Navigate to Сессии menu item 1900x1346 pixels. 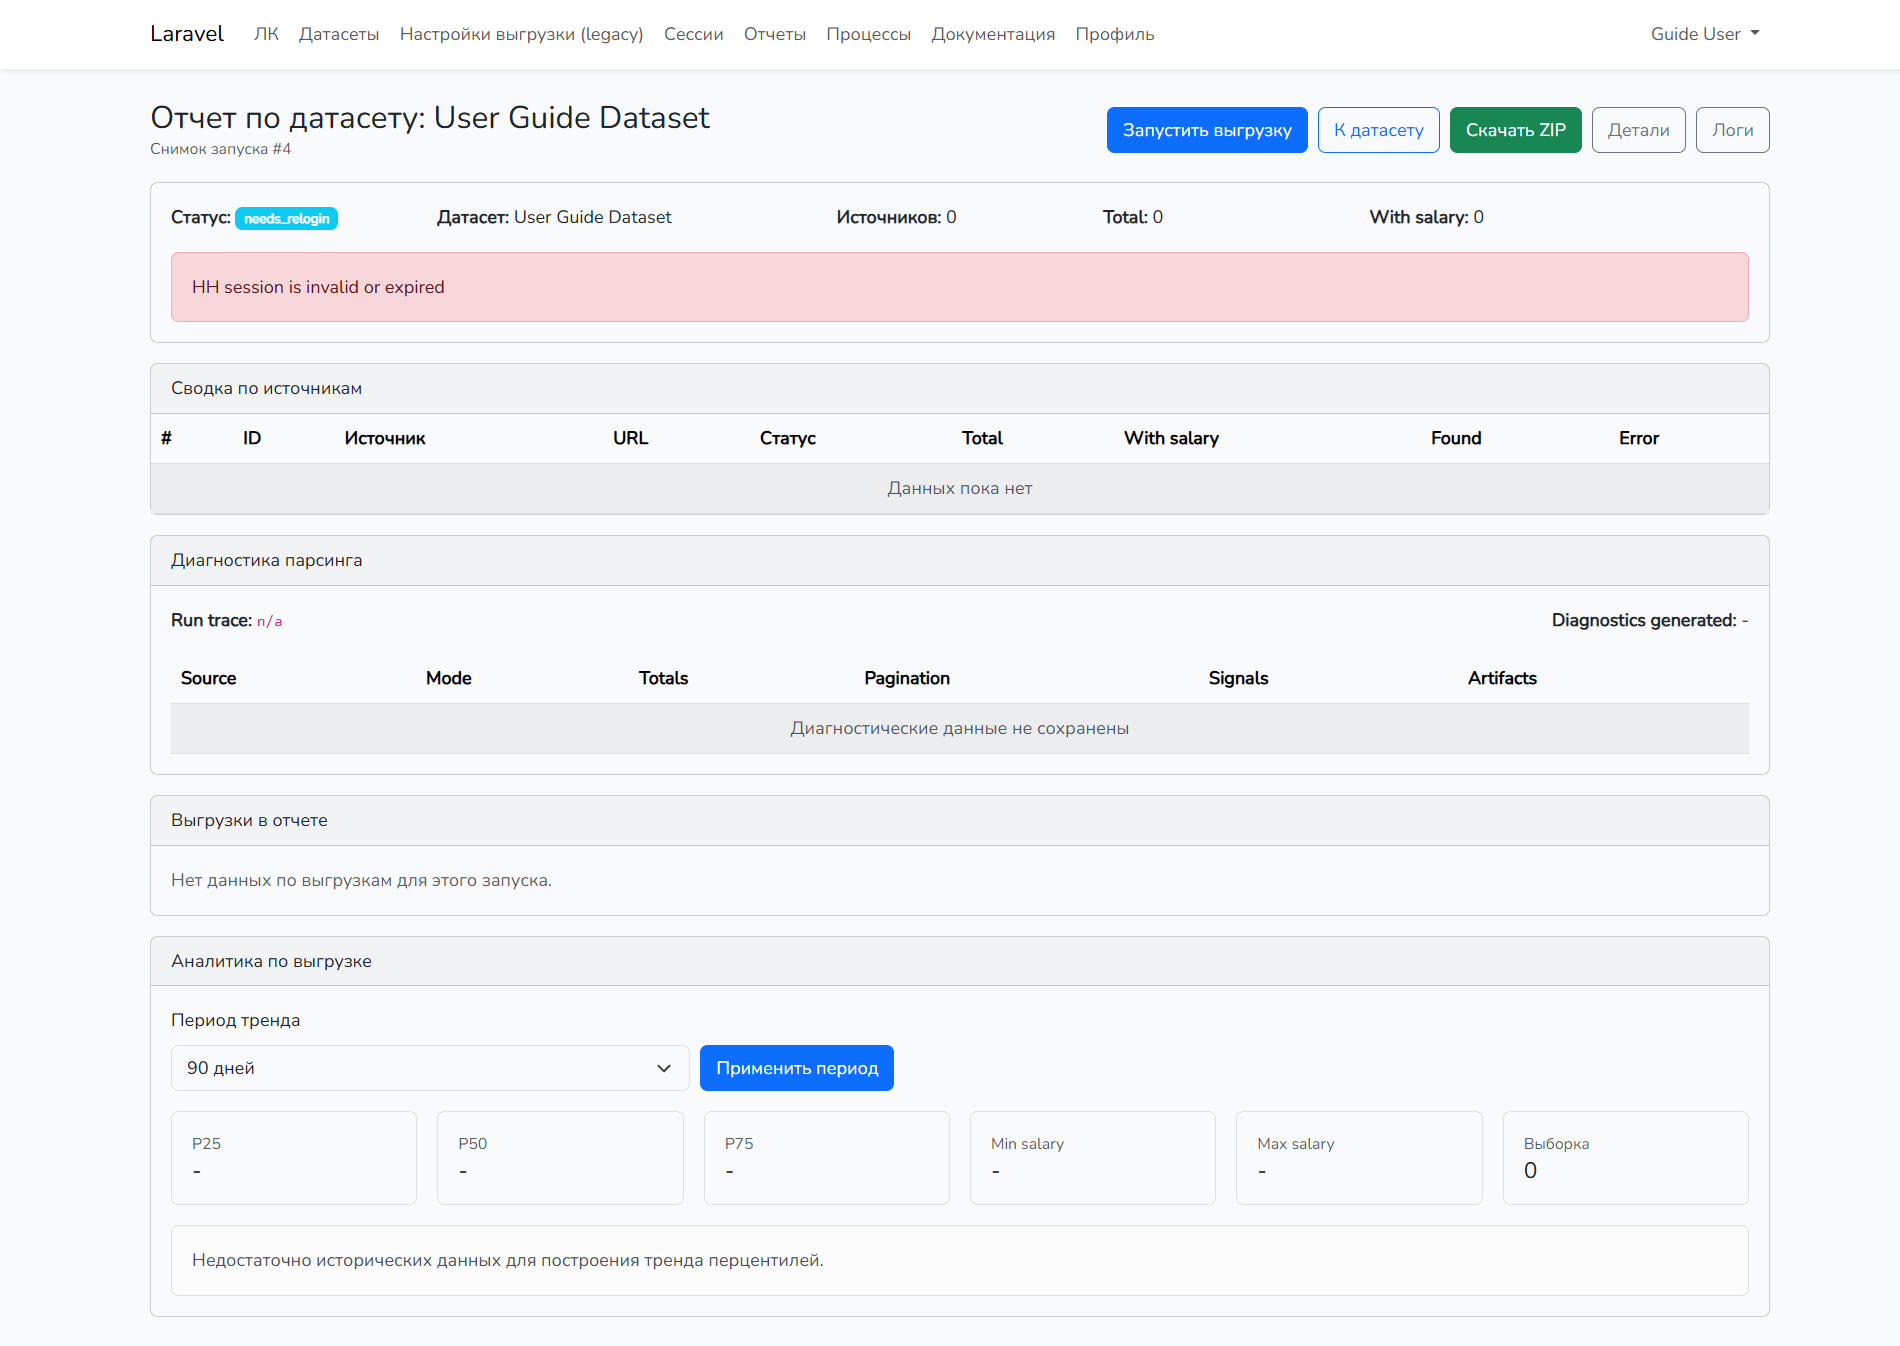[x=693, y=34]
